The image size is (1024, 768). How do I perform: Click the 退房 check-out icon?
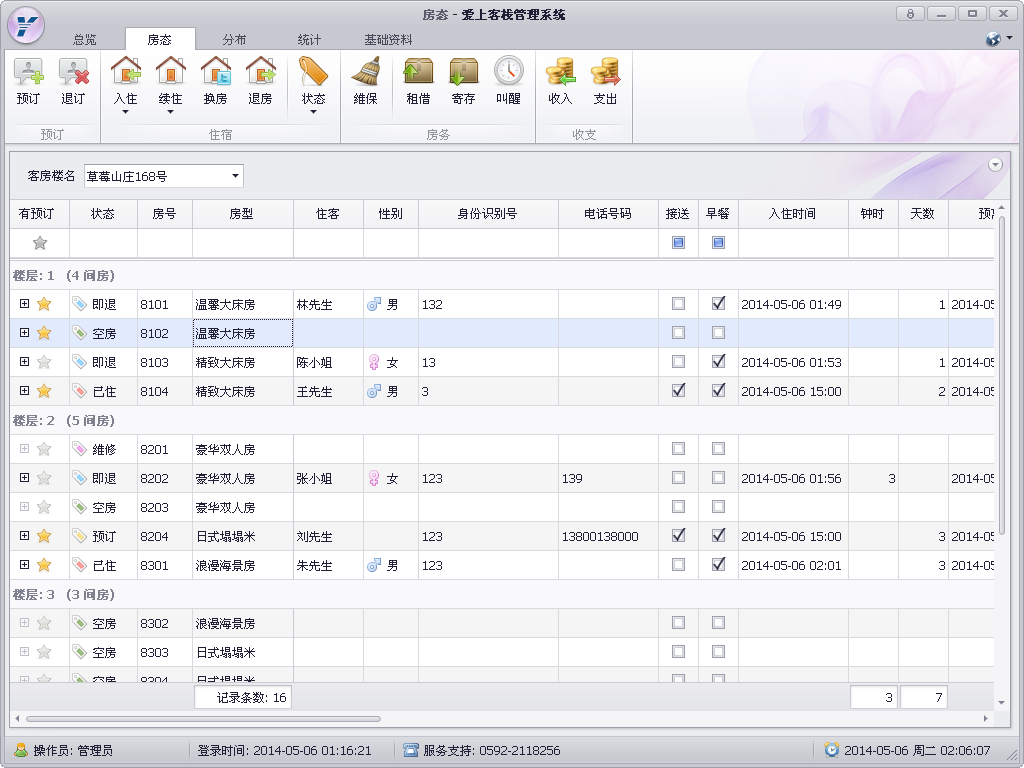tap(260, 73)
